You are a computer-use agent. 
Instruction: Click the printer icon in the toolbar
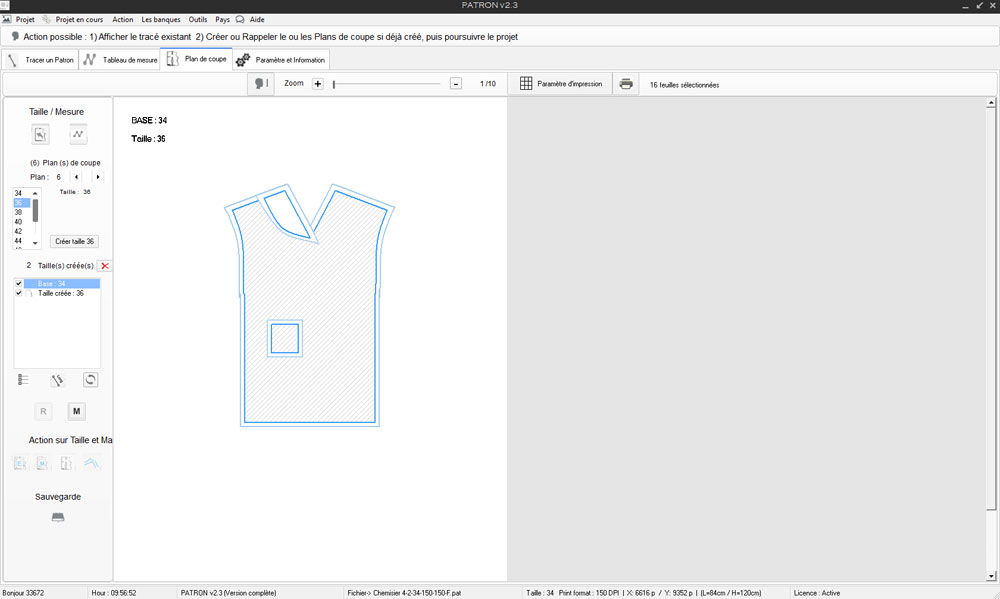pos(626,84)
